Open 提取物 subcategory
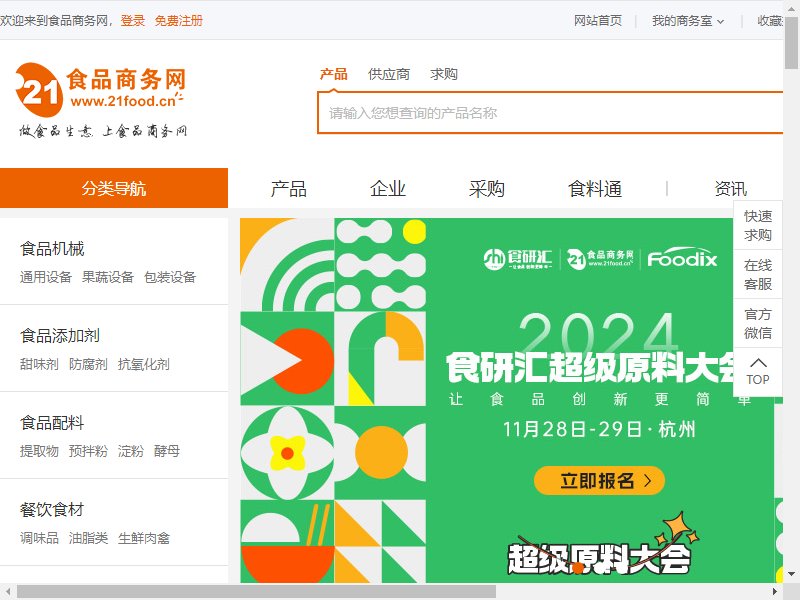Screen dimensions: 800x600 click(39, 451)
